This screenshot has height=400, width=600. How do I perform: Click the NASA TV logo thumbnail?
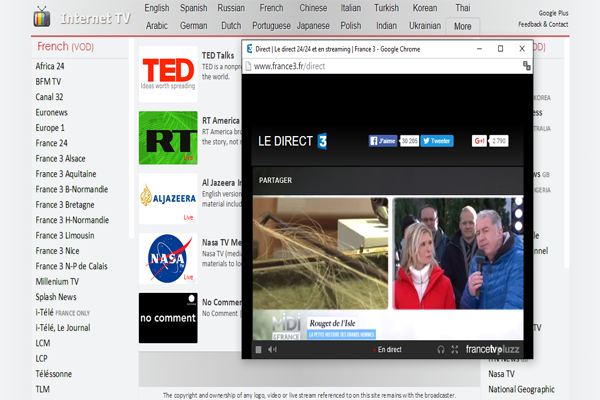coord(168,258)
